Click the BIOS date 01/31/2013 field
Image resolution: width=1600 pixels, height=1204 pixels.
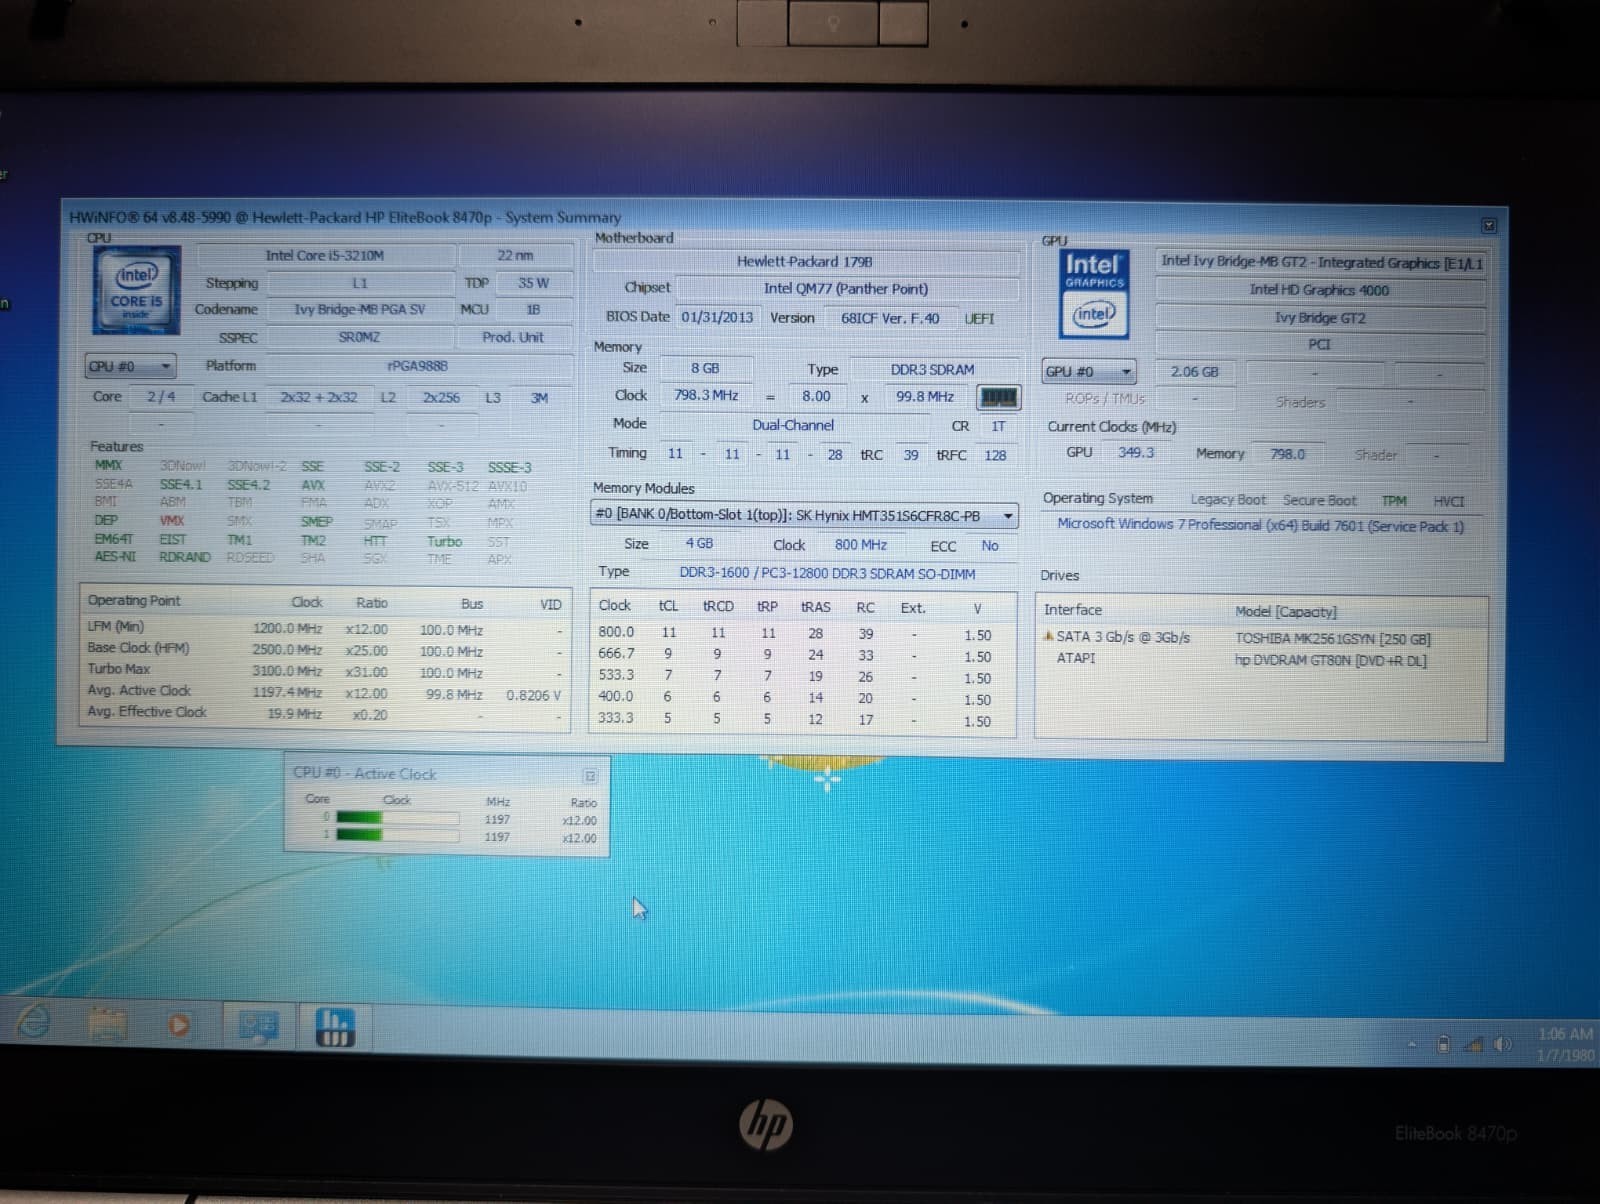point(717,317)
